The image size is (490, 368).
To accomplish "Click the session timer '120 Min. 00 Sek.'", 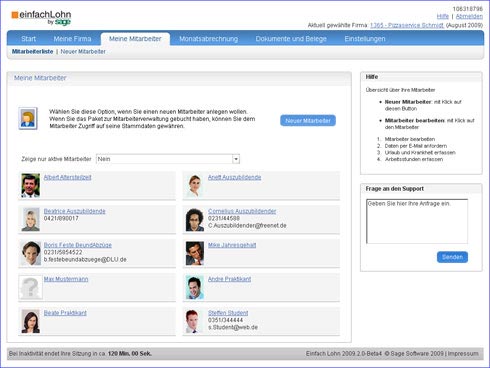I will [130, 353].
